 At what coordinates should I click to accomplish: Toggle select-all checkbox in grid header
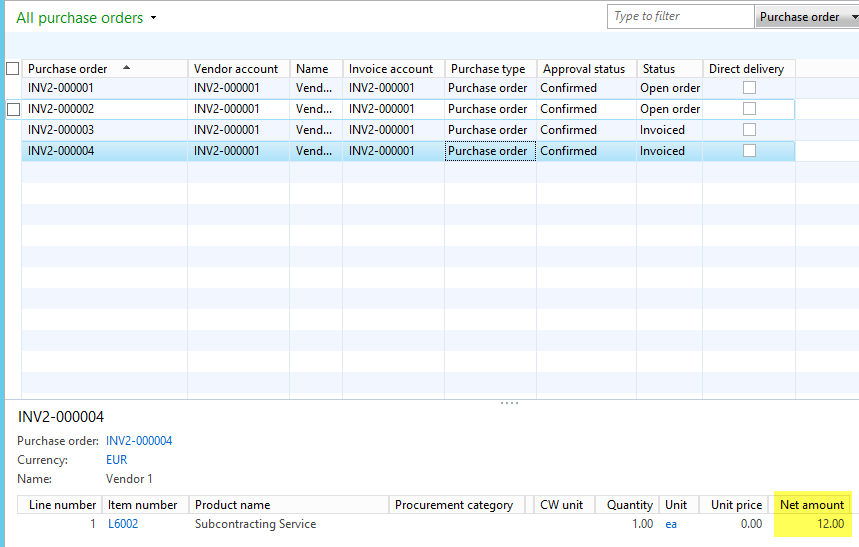13,69
